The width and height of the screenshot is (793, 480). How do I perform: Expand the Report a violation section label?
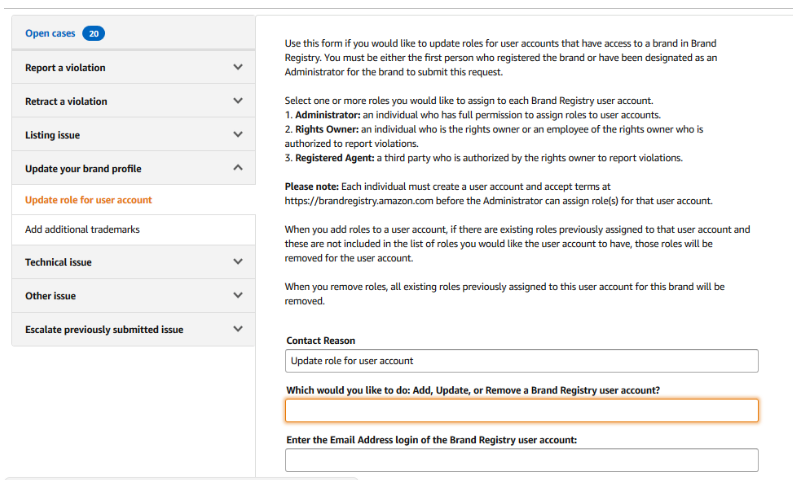[x=65, y=68]
